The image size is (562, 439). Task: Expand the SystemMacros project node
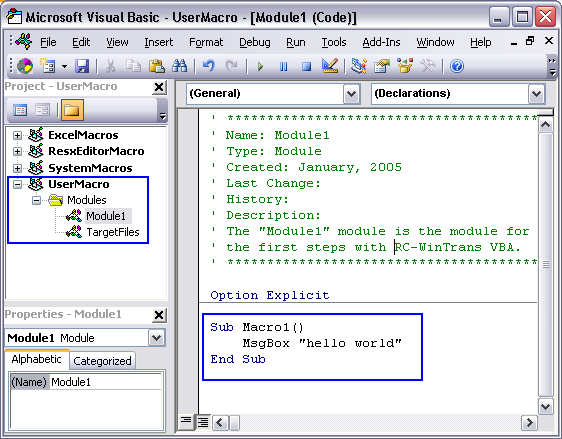pos(17,168)
